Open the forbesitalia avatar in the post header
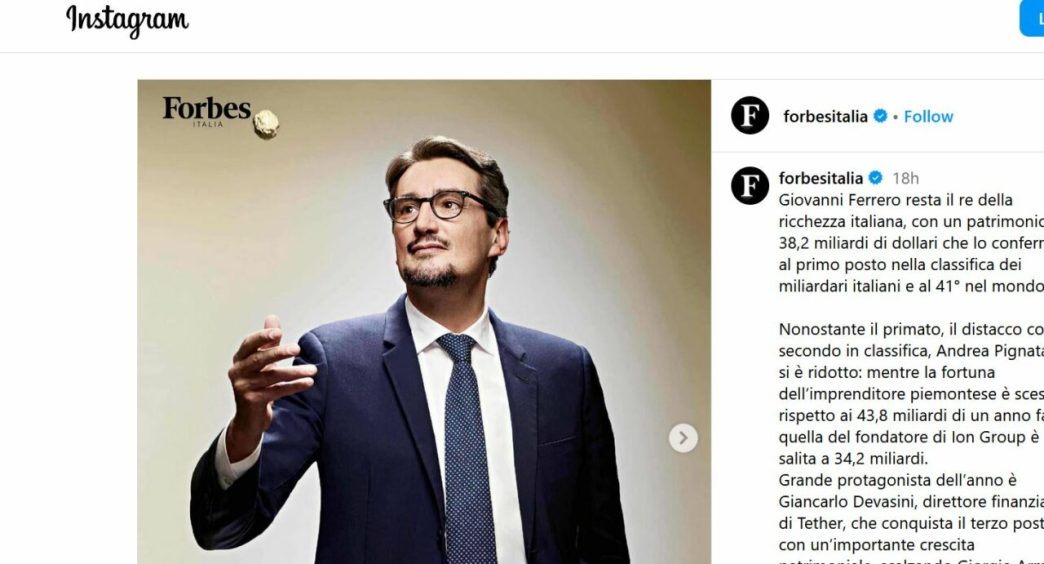 [x=750, y=115]
